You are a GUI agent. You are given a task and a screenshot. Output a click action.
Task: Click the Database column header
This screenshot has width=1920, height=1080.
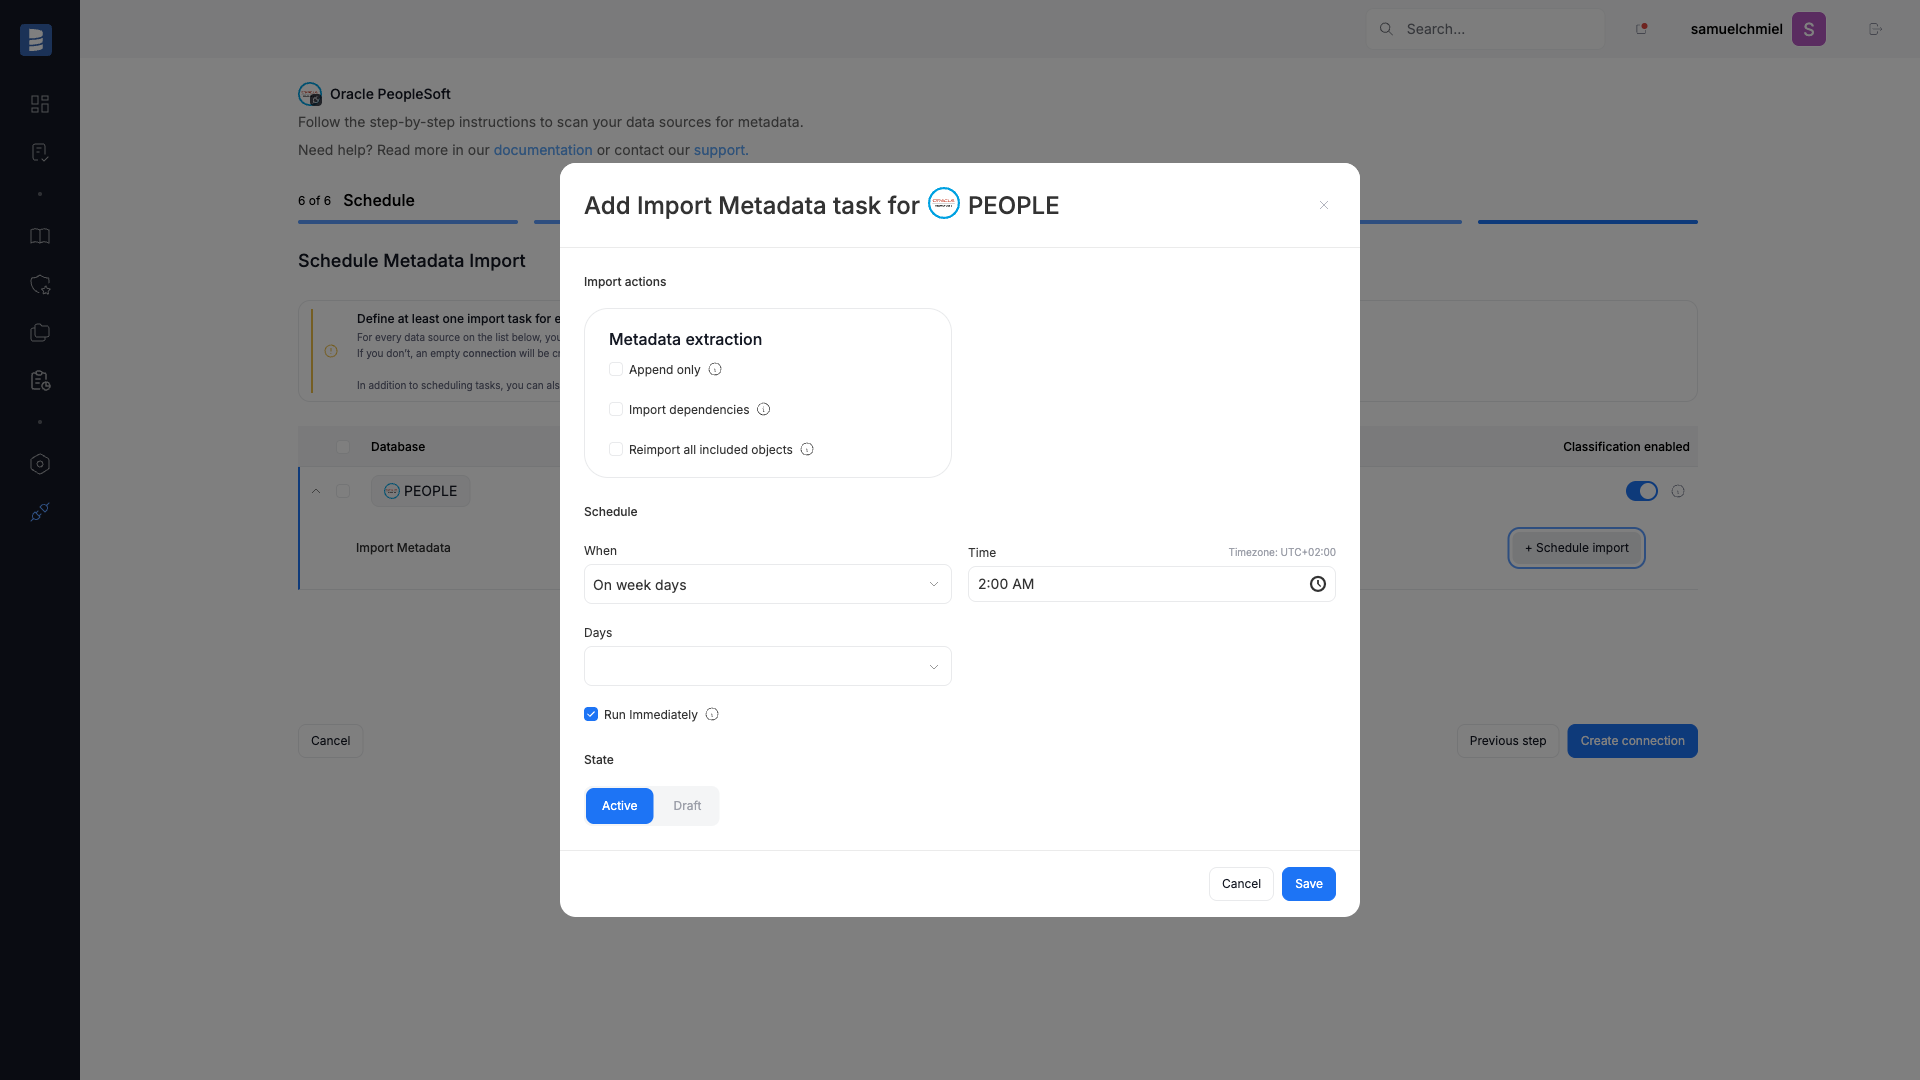(398, 447)
